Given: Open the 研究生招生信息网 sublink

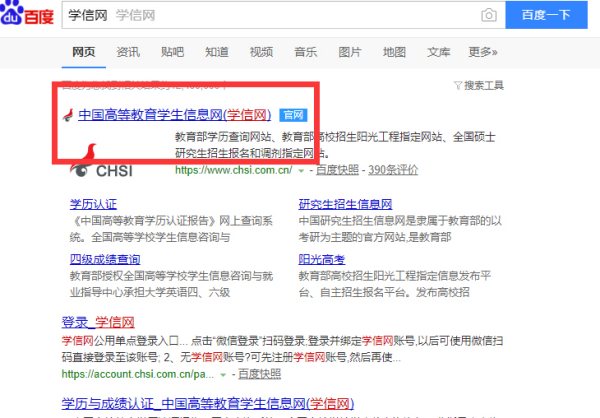Looking at the screenshot, I should click(x=345, y=204).
